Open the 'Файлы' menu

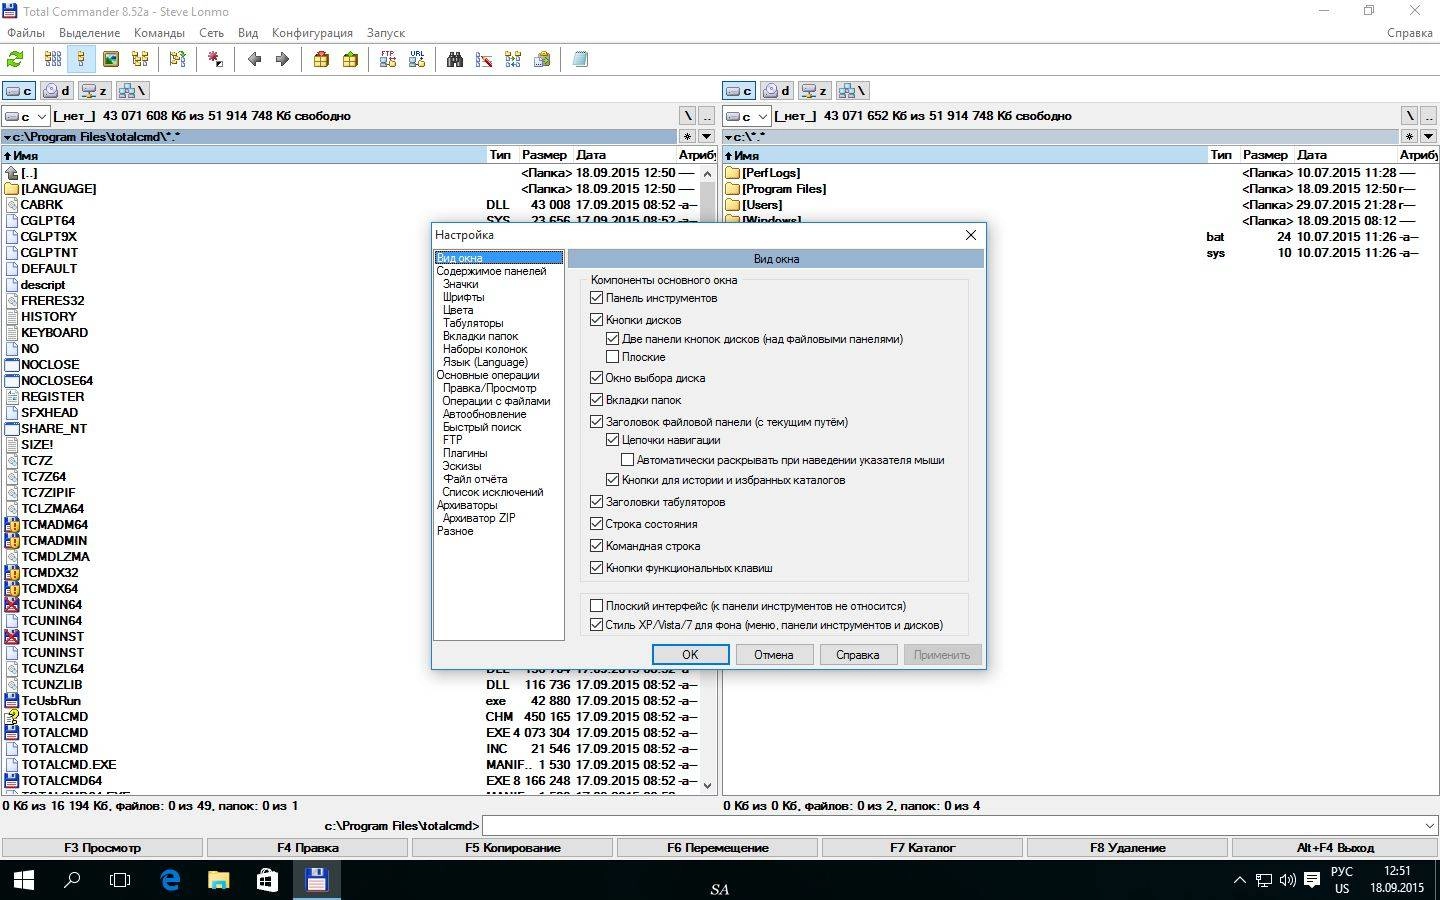[x=26, y=33]
